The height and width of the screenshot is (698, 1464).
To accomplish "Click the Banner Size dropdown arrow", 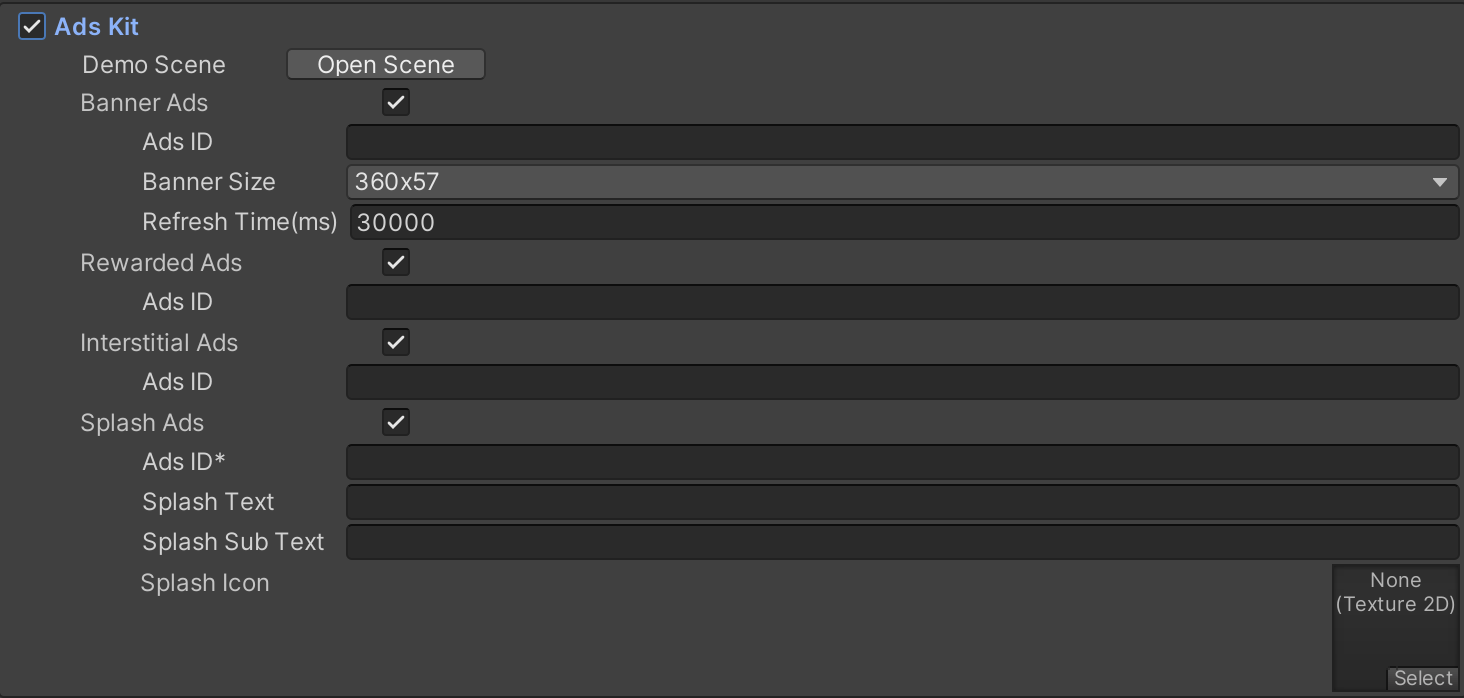I will (1439, 182).
